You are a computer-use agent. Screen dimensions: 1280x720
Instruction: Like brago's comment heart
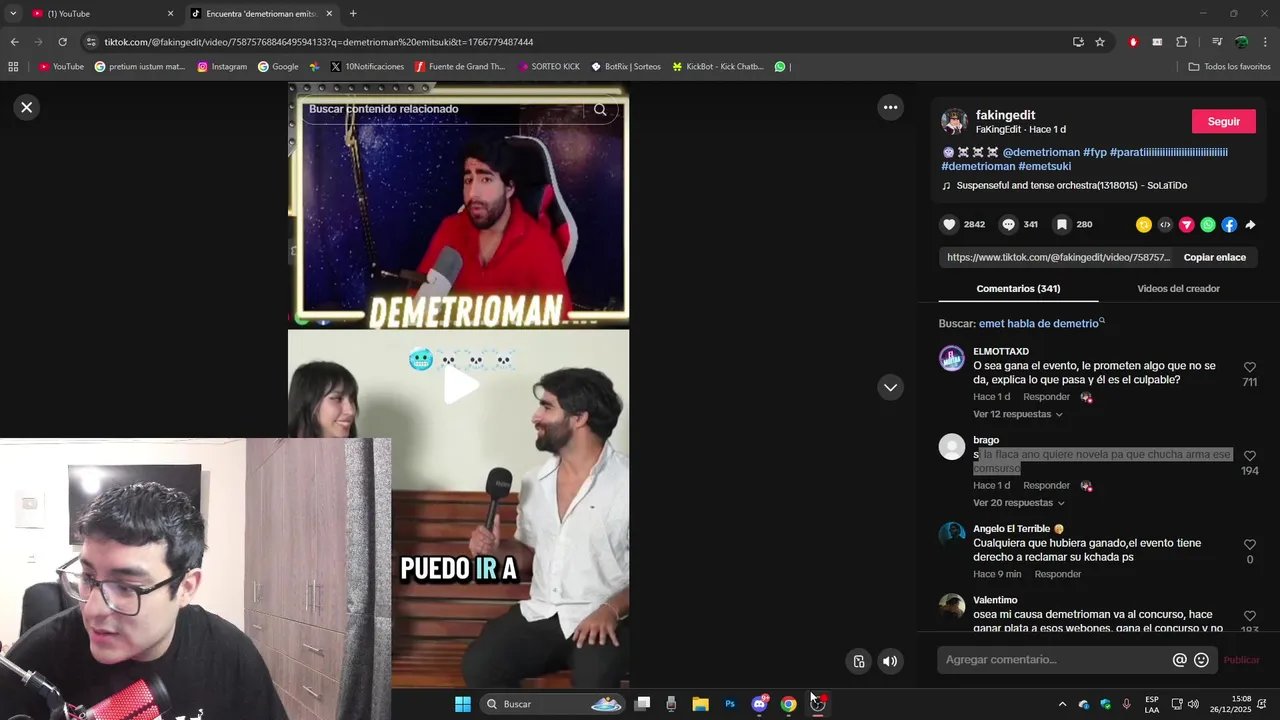point(1249,456)
